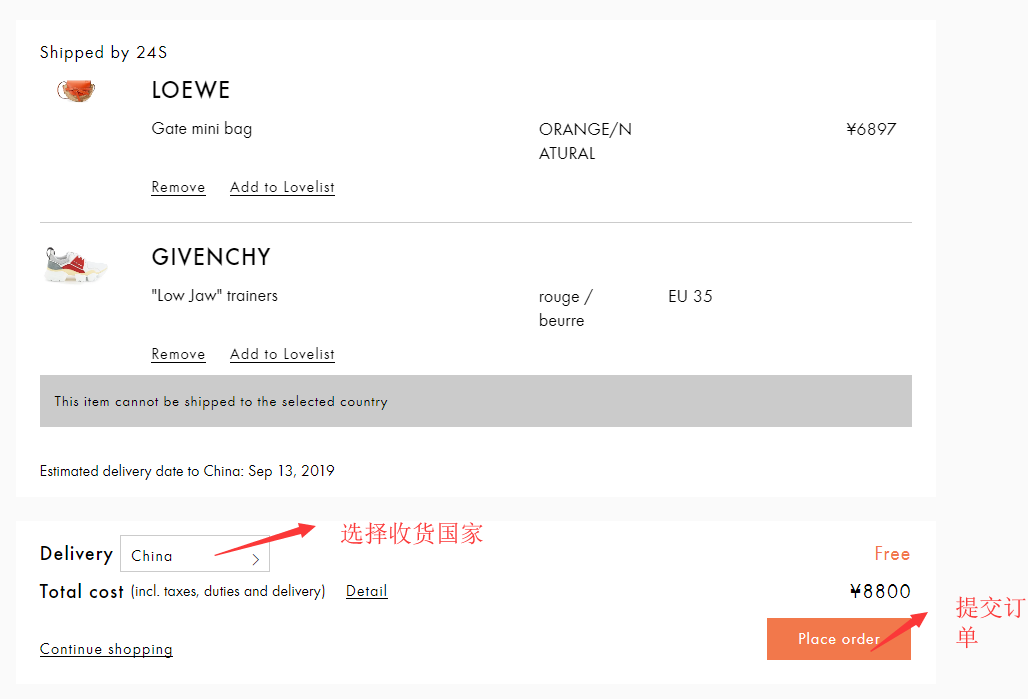1028x699 pixels.
Task: Open the Givenchy Low Jaw trainers thumbnail
Action: (x=75, y=266)
